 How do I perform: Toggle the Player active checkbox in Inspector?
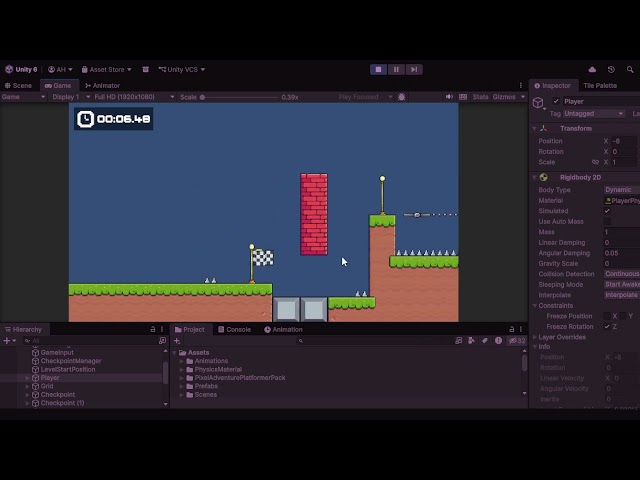(556, 101)
